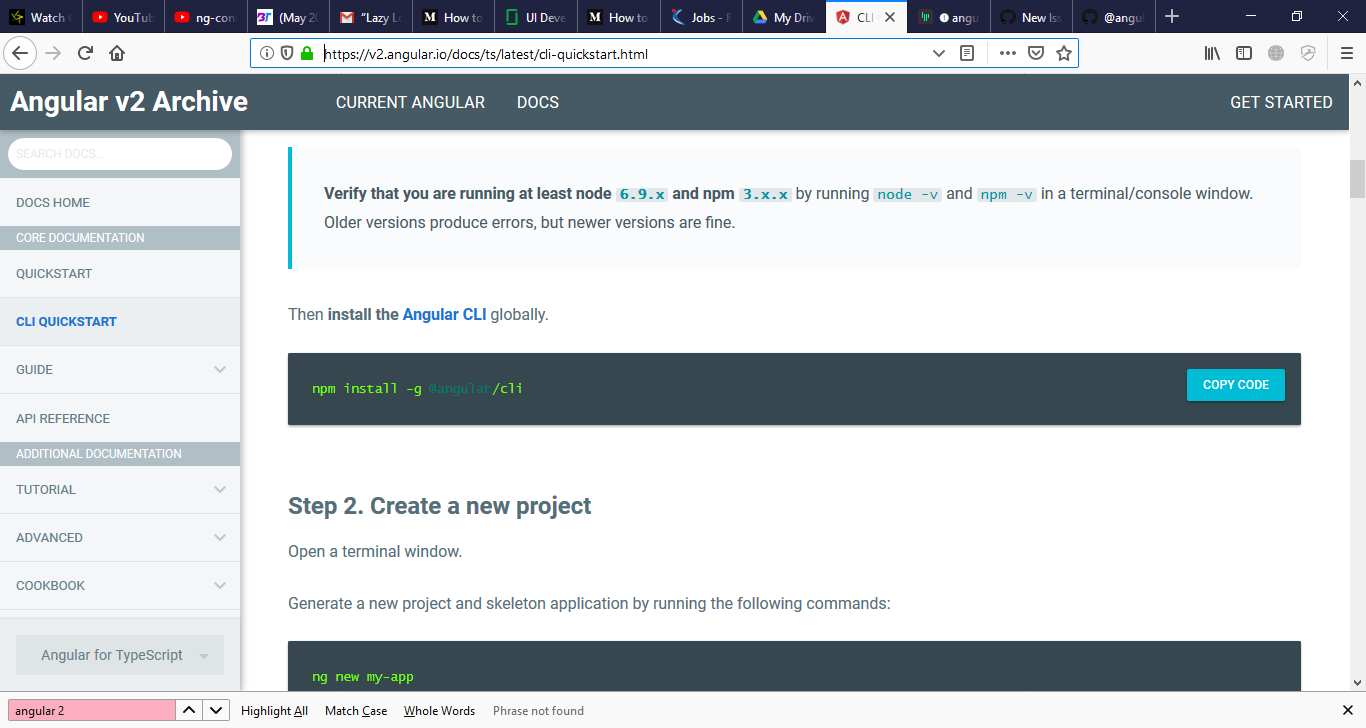Show site information icon in address bar

(267, 53)
